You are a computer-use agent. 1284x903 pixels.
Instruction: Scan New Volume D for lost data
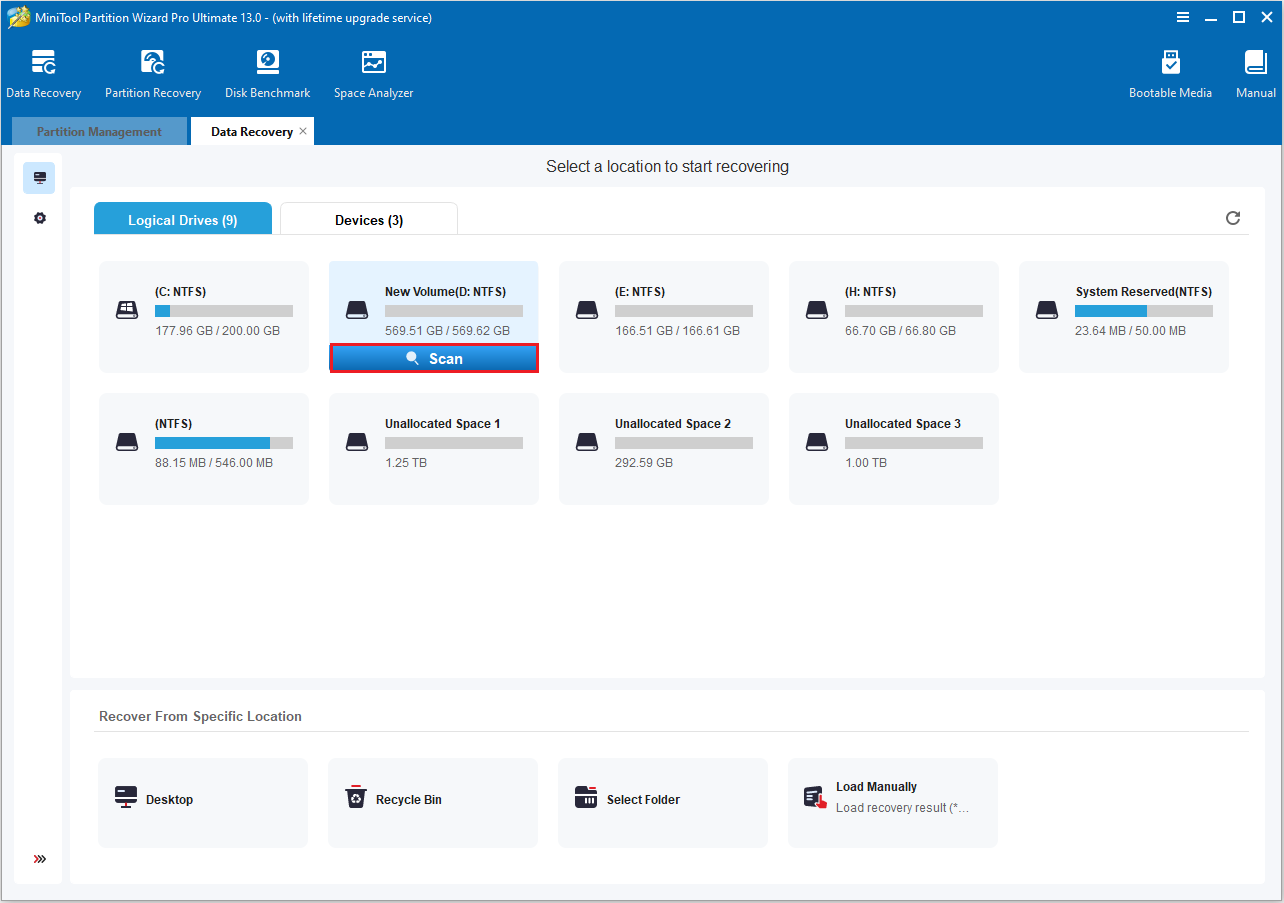pyautogui.click(x=434, y=357)
